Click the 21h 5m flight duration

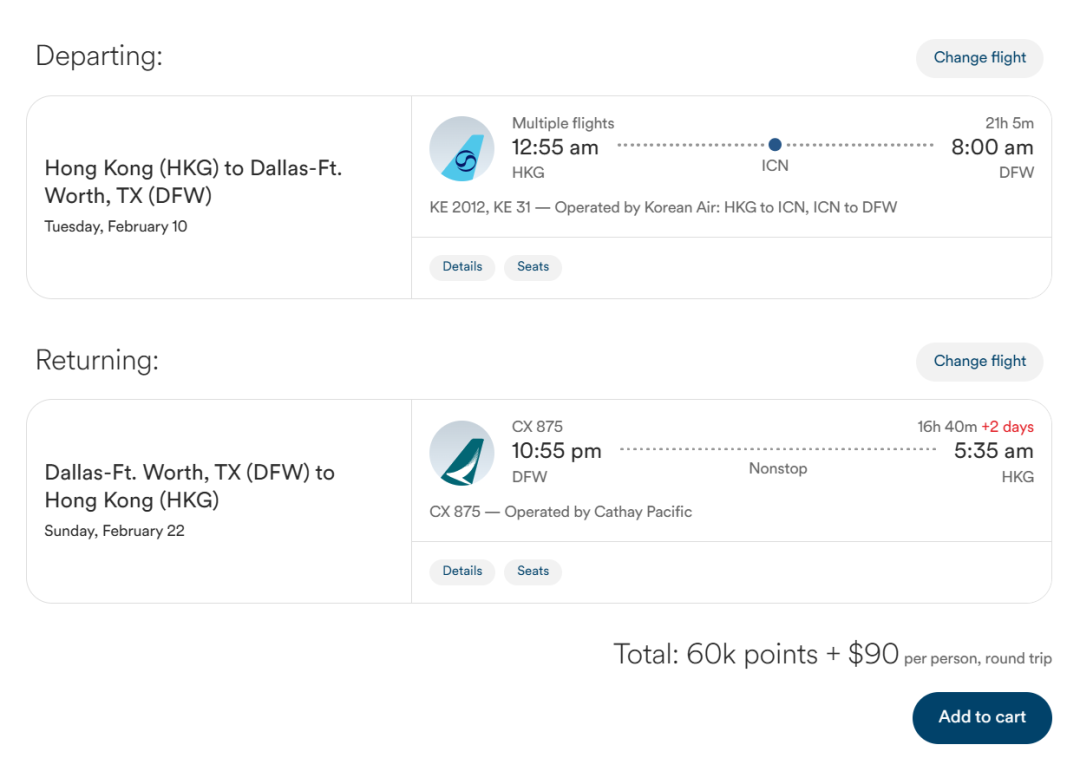(x=1009, y=123)
